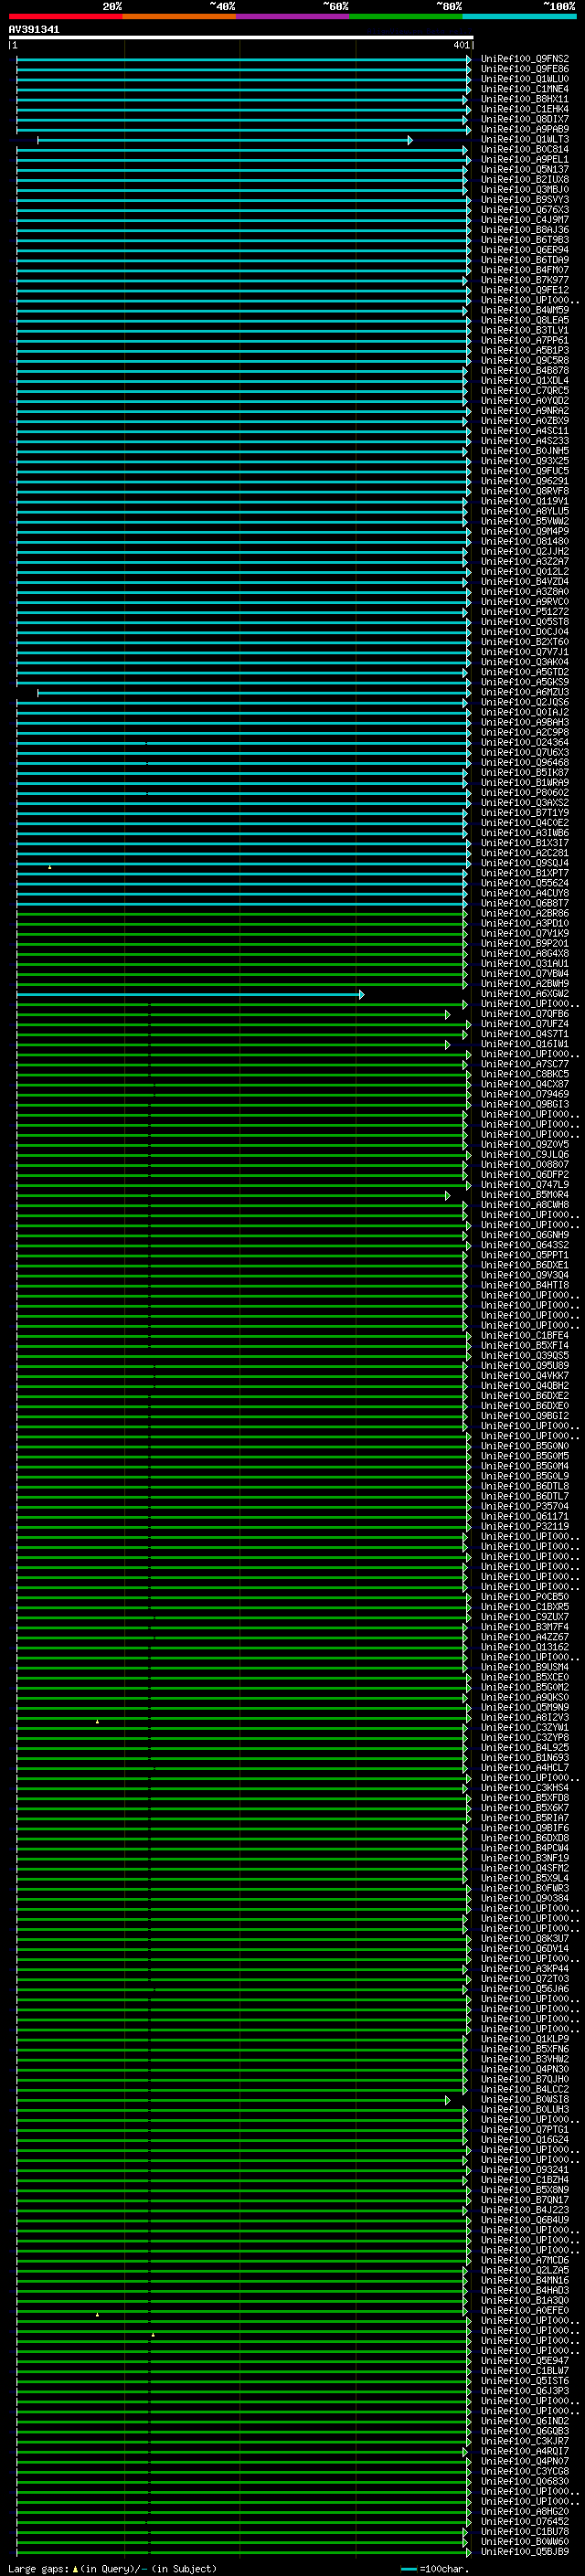The width and height of the screenshot is (585, 2576).
Task: Click the short alignment bar for UniRef100_Q1WLT3
Action: pos(225,140)
